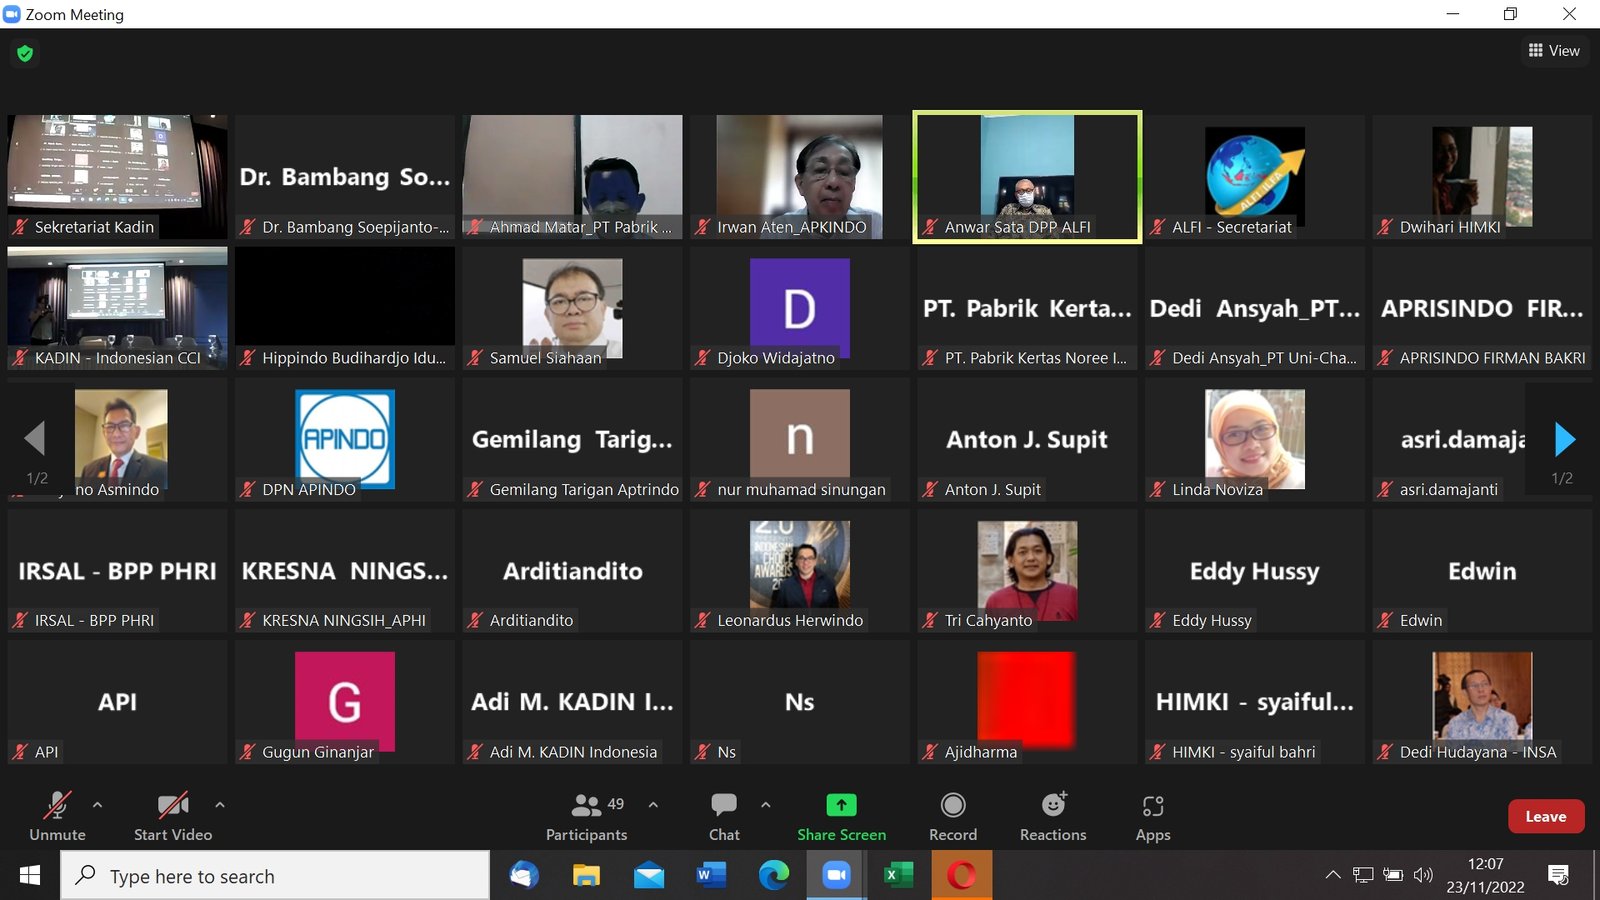Go to next gallery page arrow

[x=1565, y=438]
